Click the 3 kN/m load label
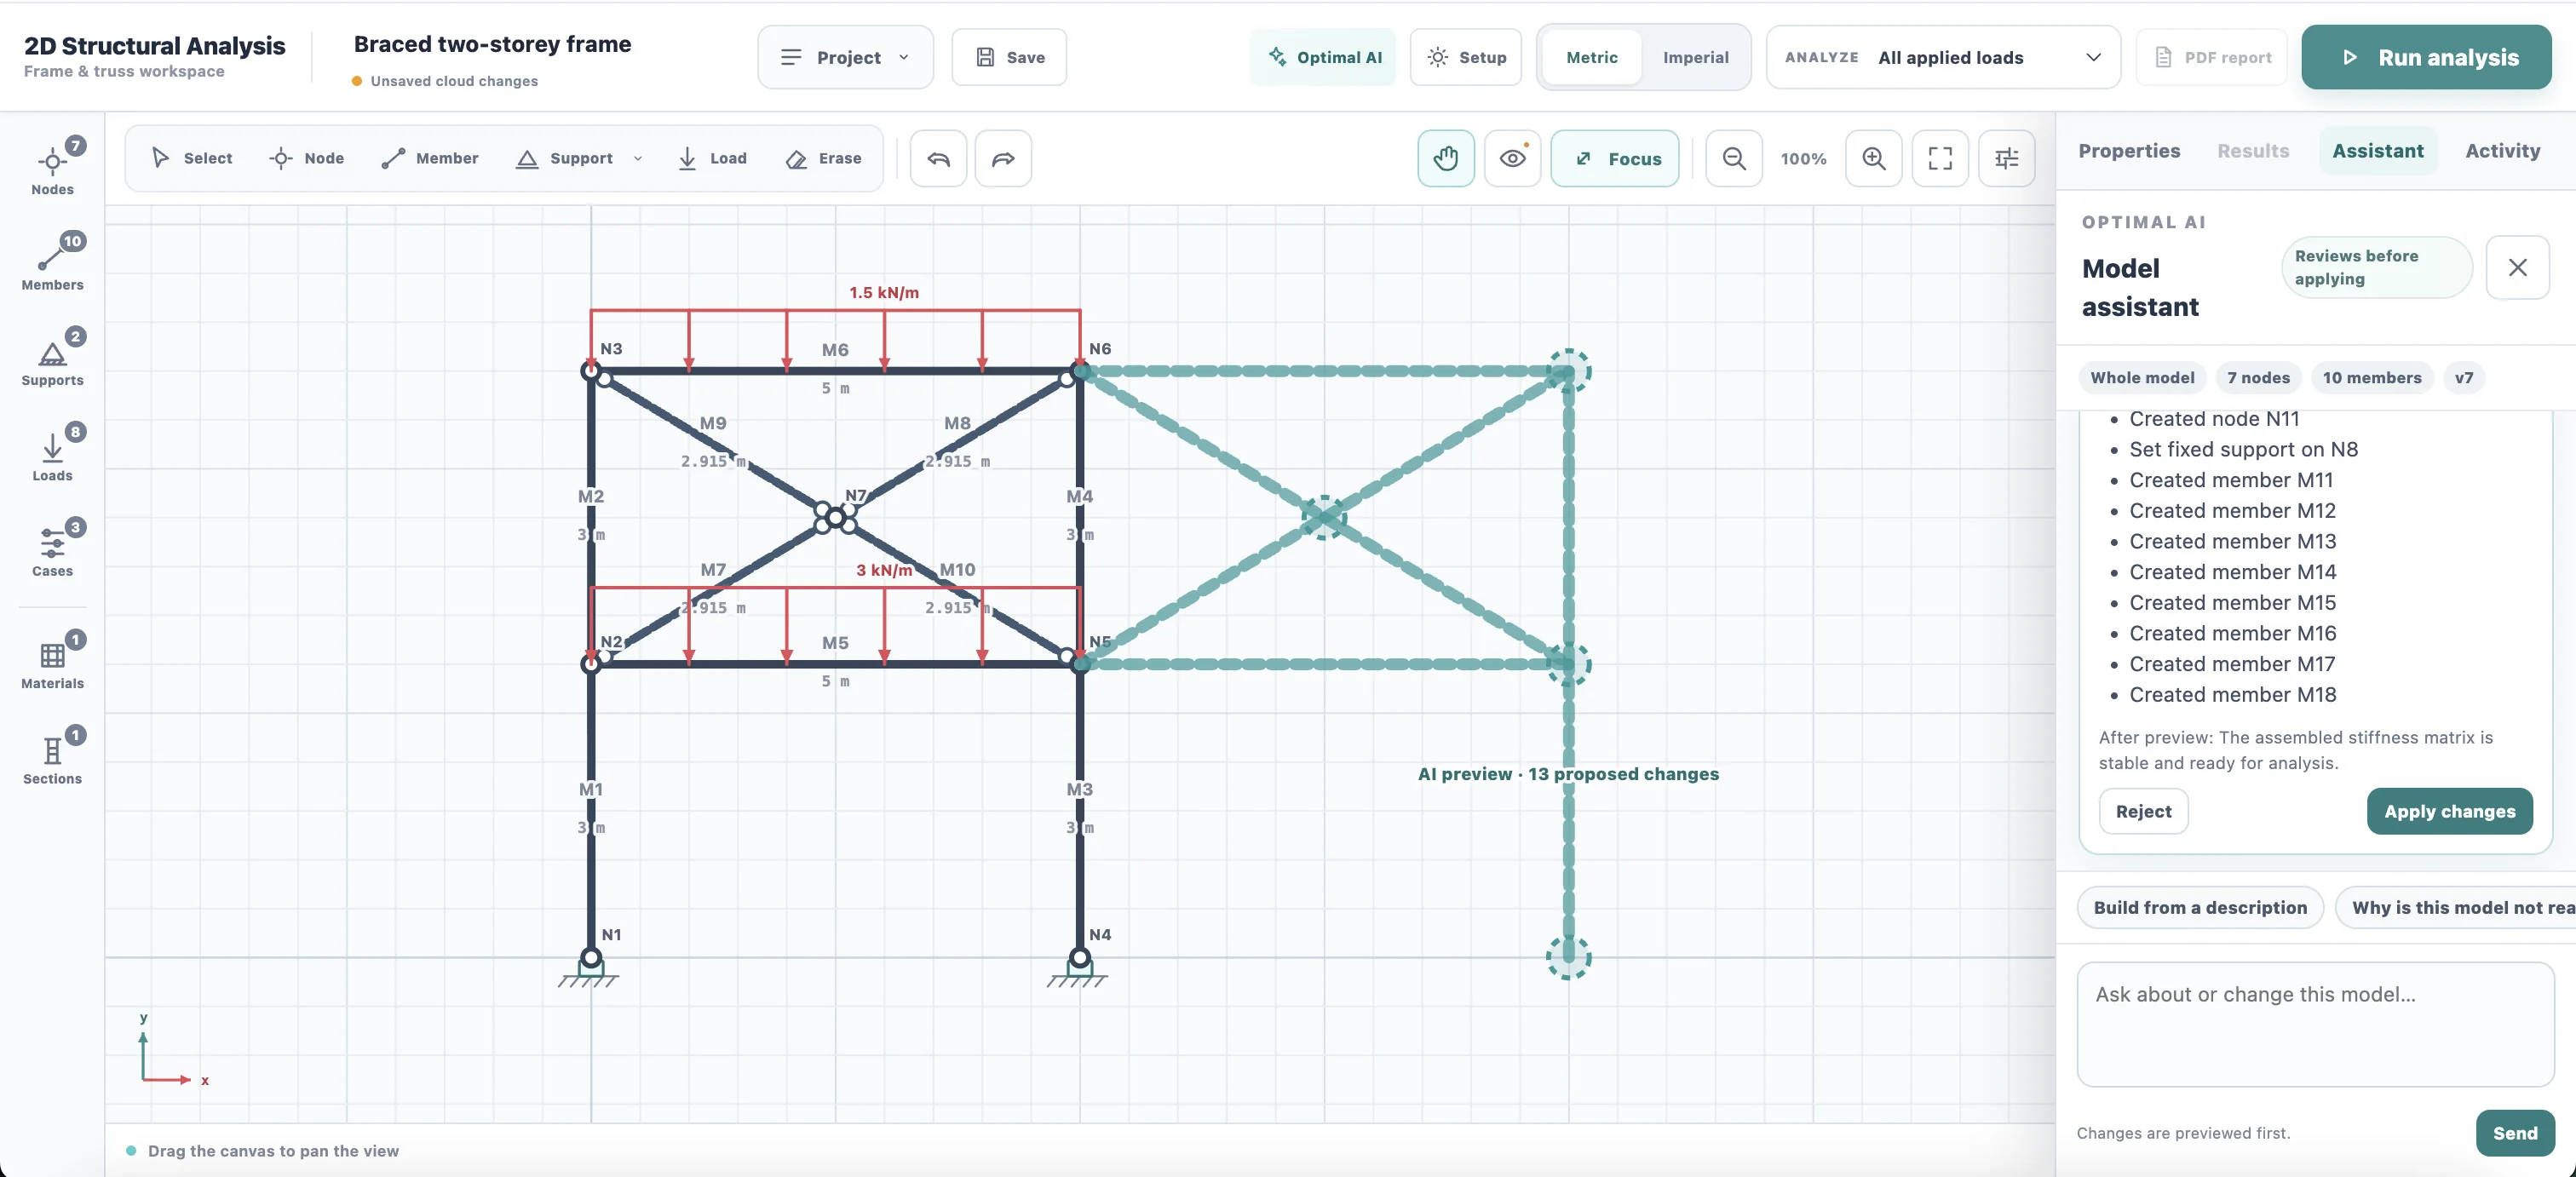The width and height of the screenshot is (2576, 1177). (x=884, y=570)
